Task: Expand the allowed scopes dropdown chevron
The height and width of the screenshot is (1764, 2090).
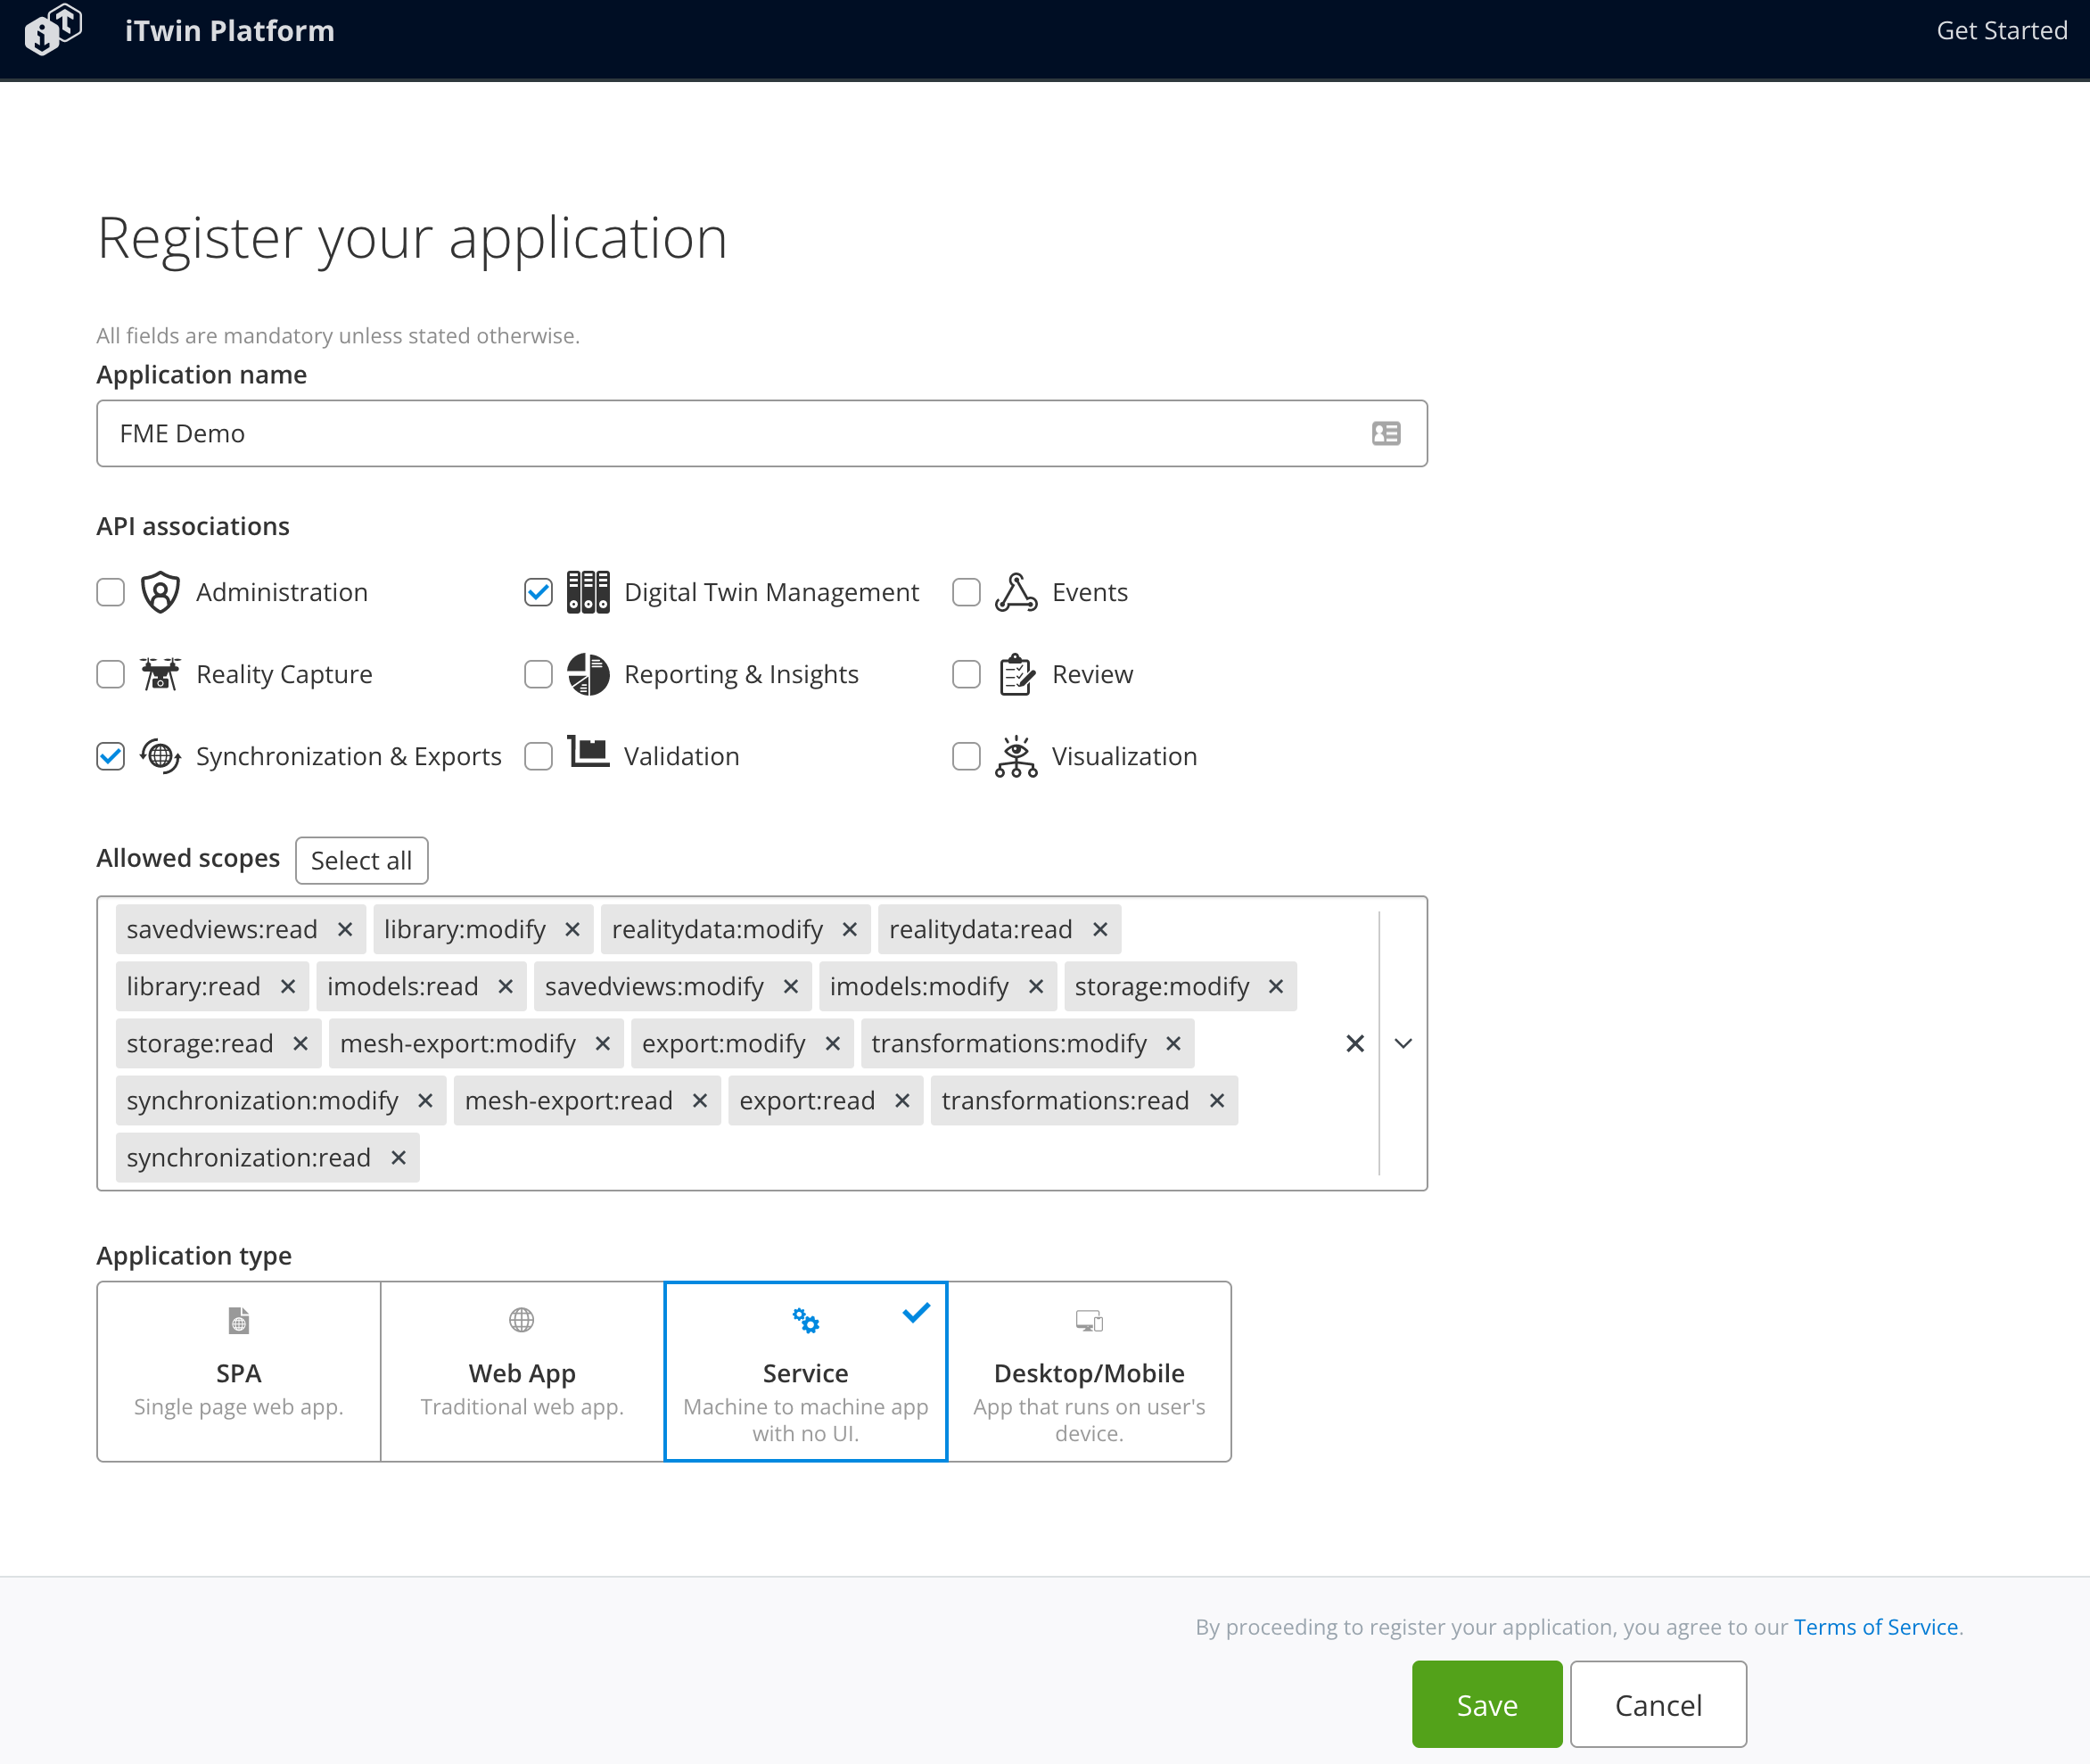Action: [1403, 1043]
